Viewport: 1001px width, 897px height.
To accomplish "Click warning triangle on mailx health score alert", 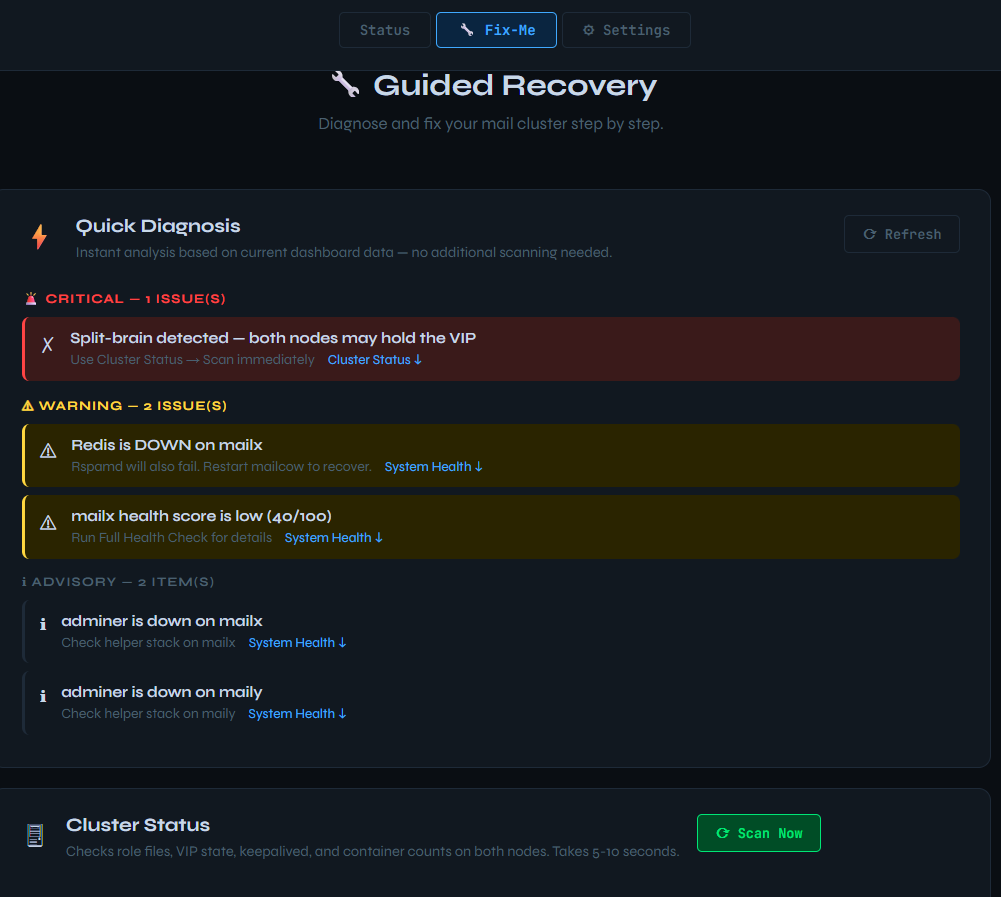I will point(48,523).
